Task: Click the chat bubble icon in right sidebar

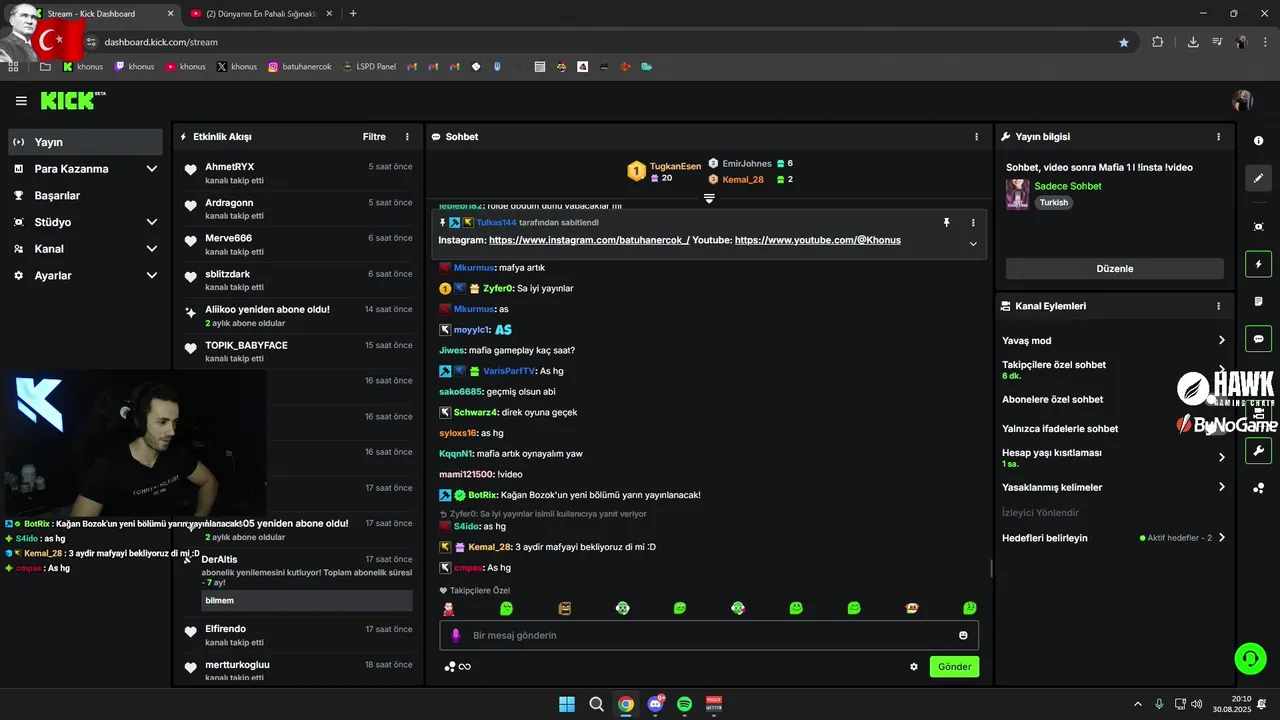Action: point(1258,339)
